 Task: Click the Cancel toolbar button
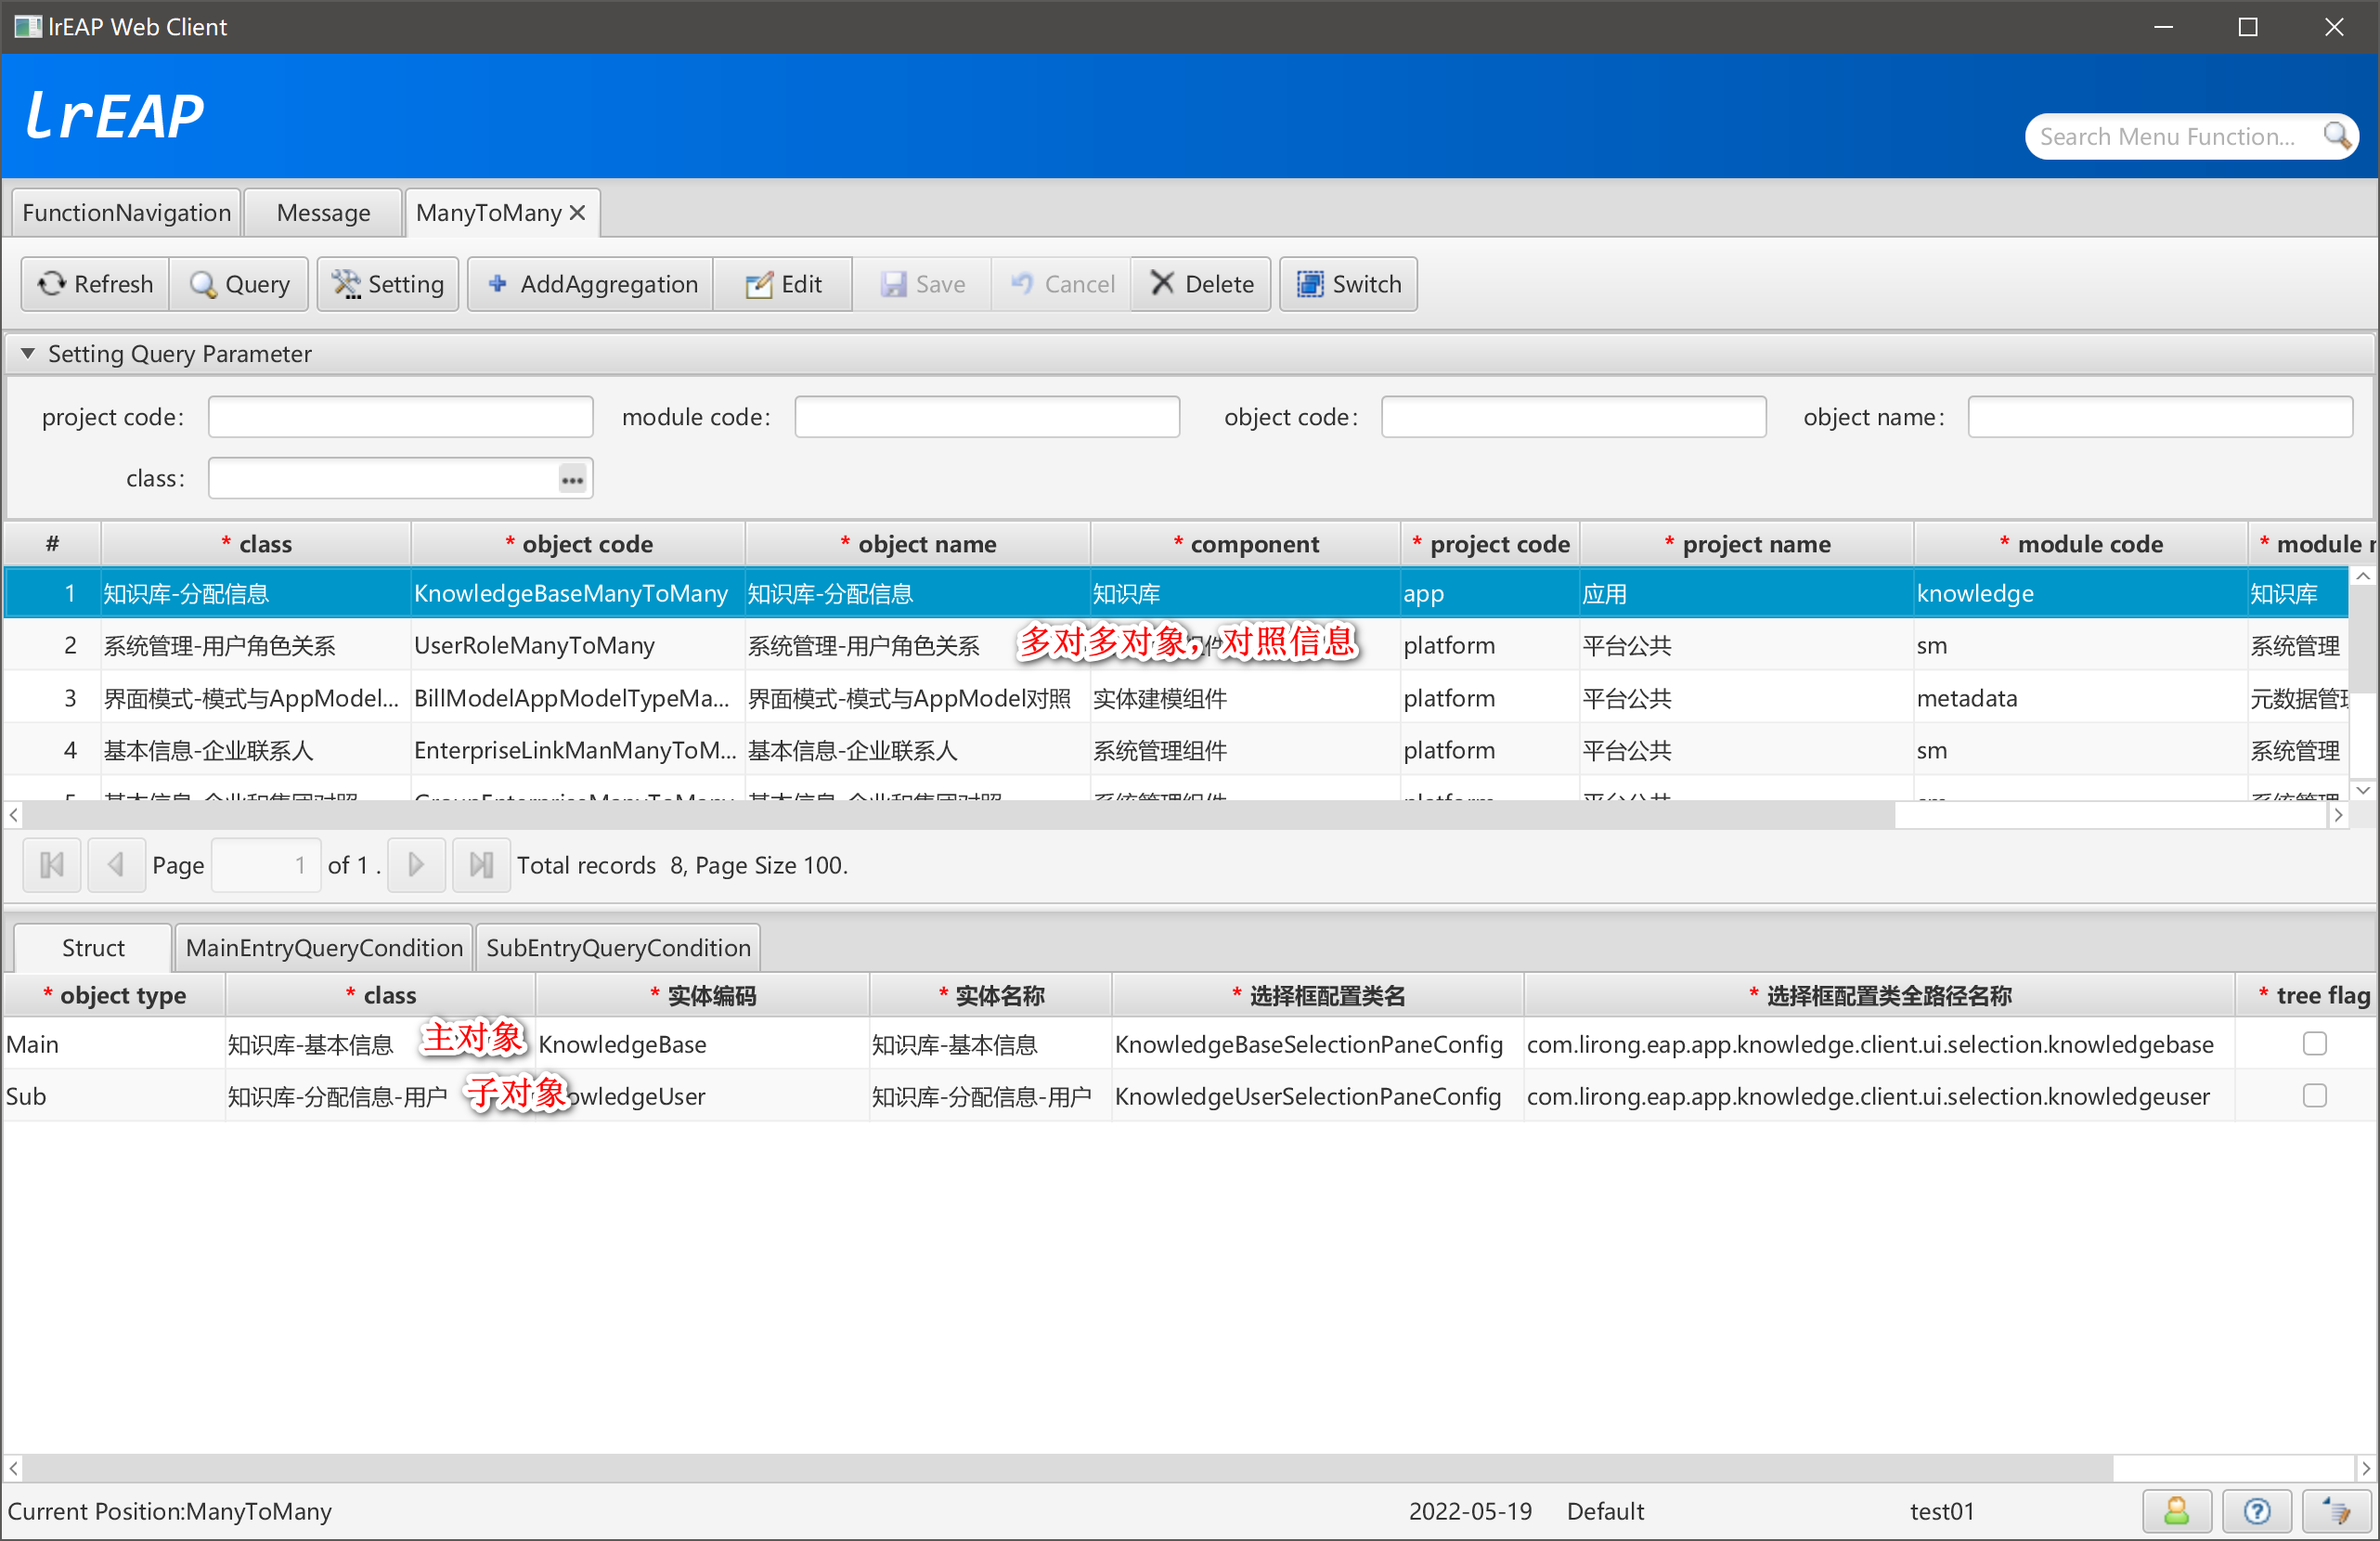[x=1061, y=284]
